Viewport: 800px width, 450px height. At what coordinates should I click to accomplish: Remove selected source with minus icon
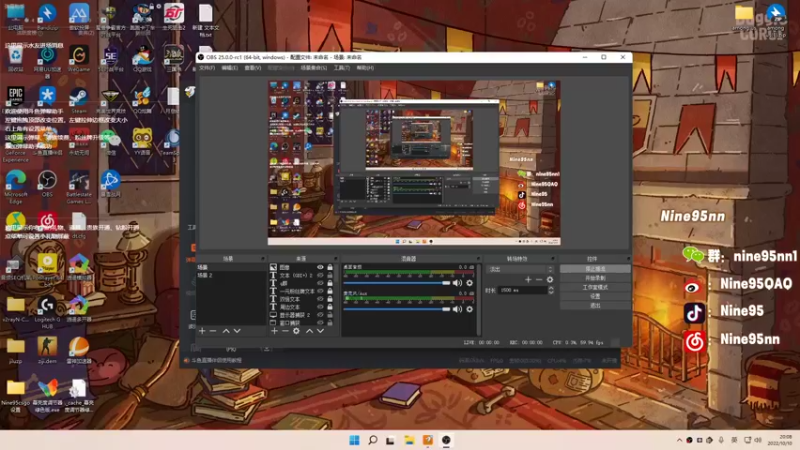pos(285,331)
